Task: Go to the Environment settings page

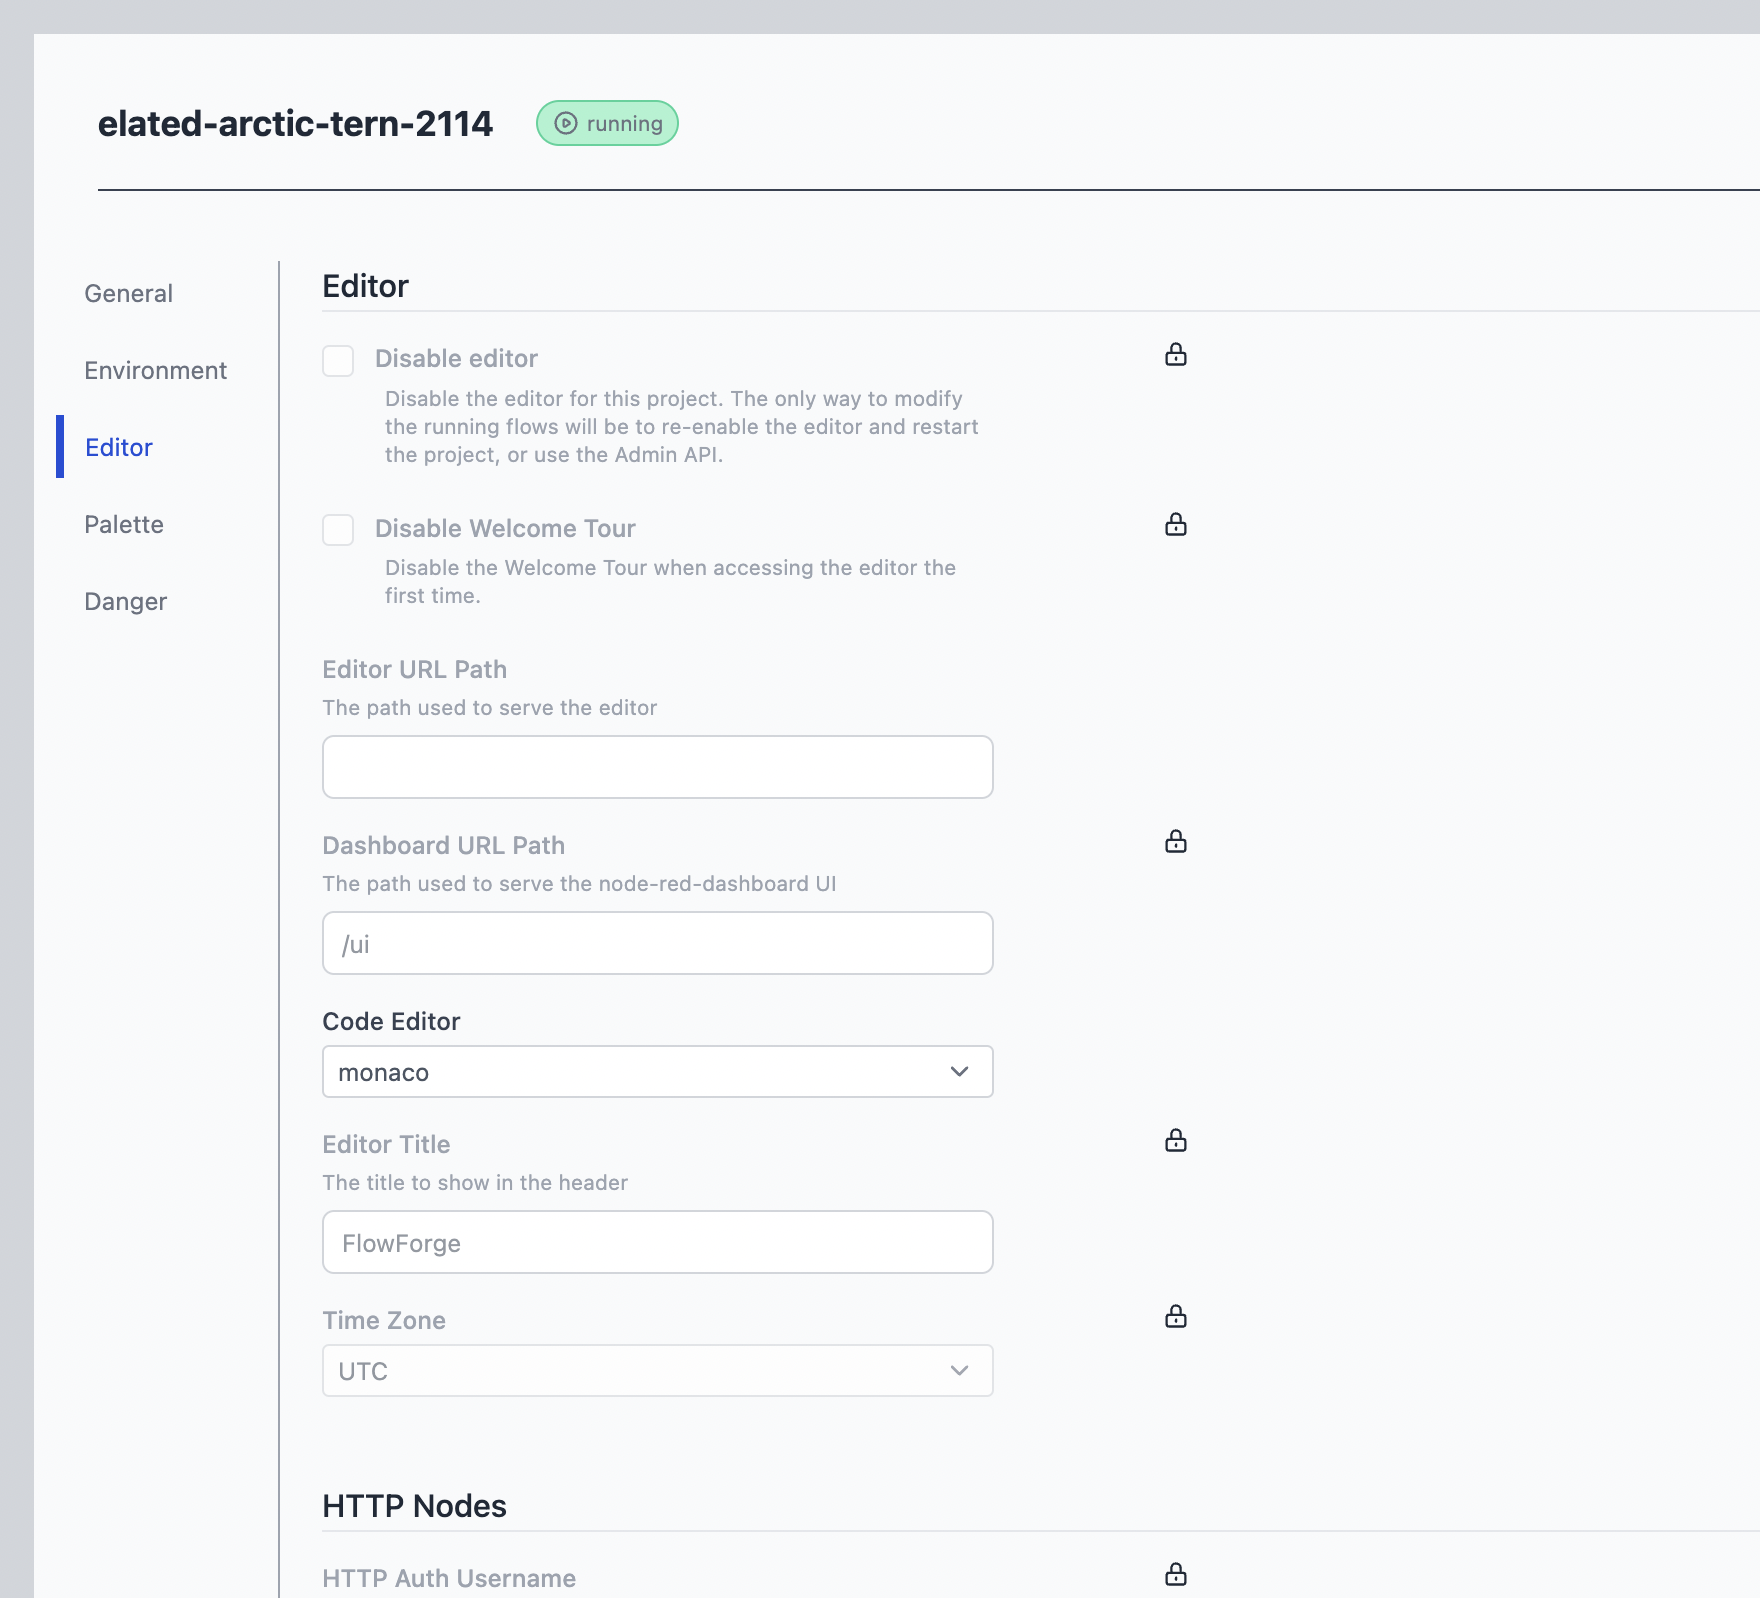Action: point(155,370)
